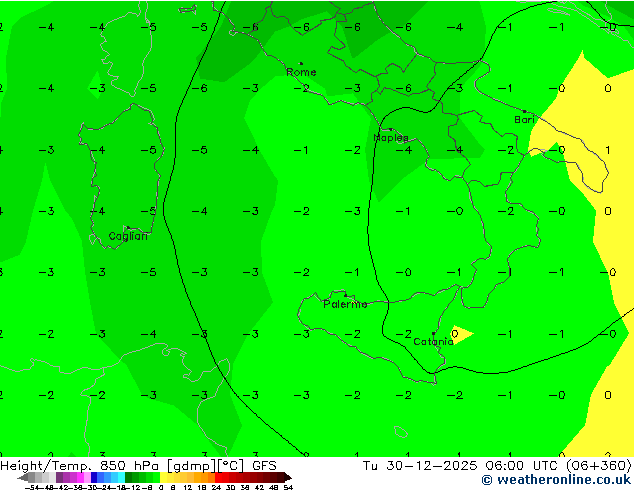Click the 0 value in yellow patch near Catania
This screenshot has height=490, width=634.
tap(455, 334)
